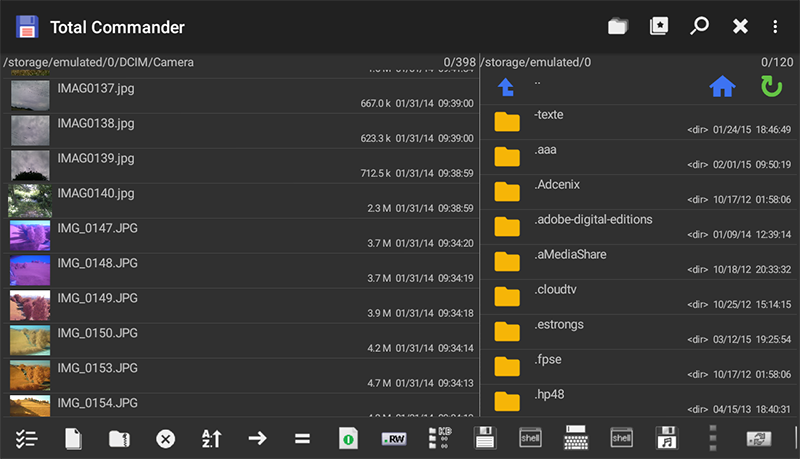Tap the equals sign panels icon
The width and height of the screenshot is (800, 459).
(303, 438)
